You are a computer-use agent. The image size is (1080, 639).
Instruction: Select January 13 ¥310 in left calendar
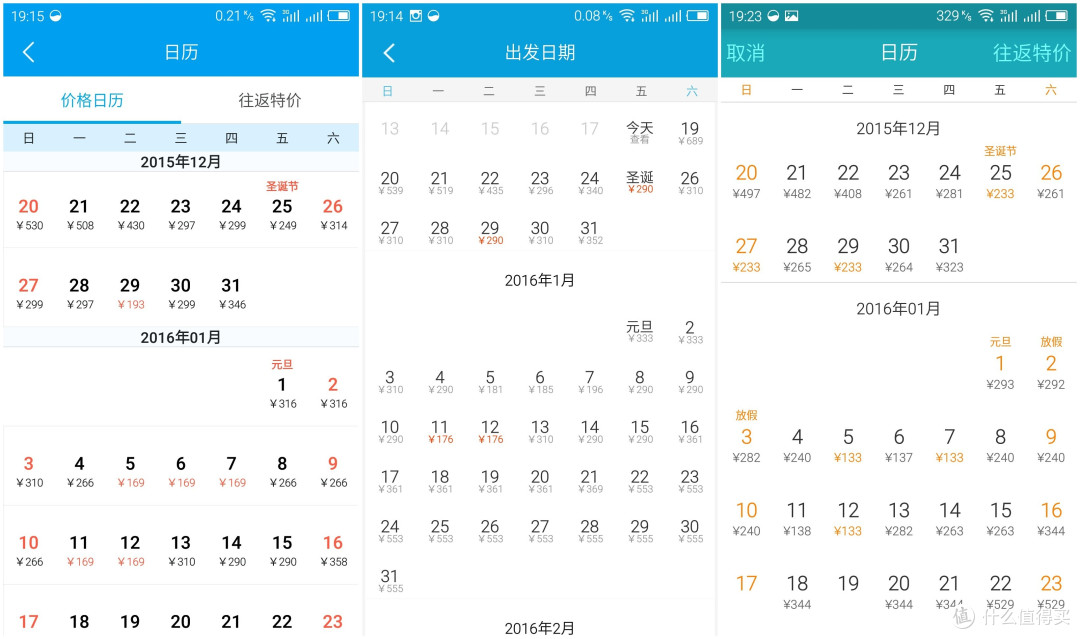(181, 551)
